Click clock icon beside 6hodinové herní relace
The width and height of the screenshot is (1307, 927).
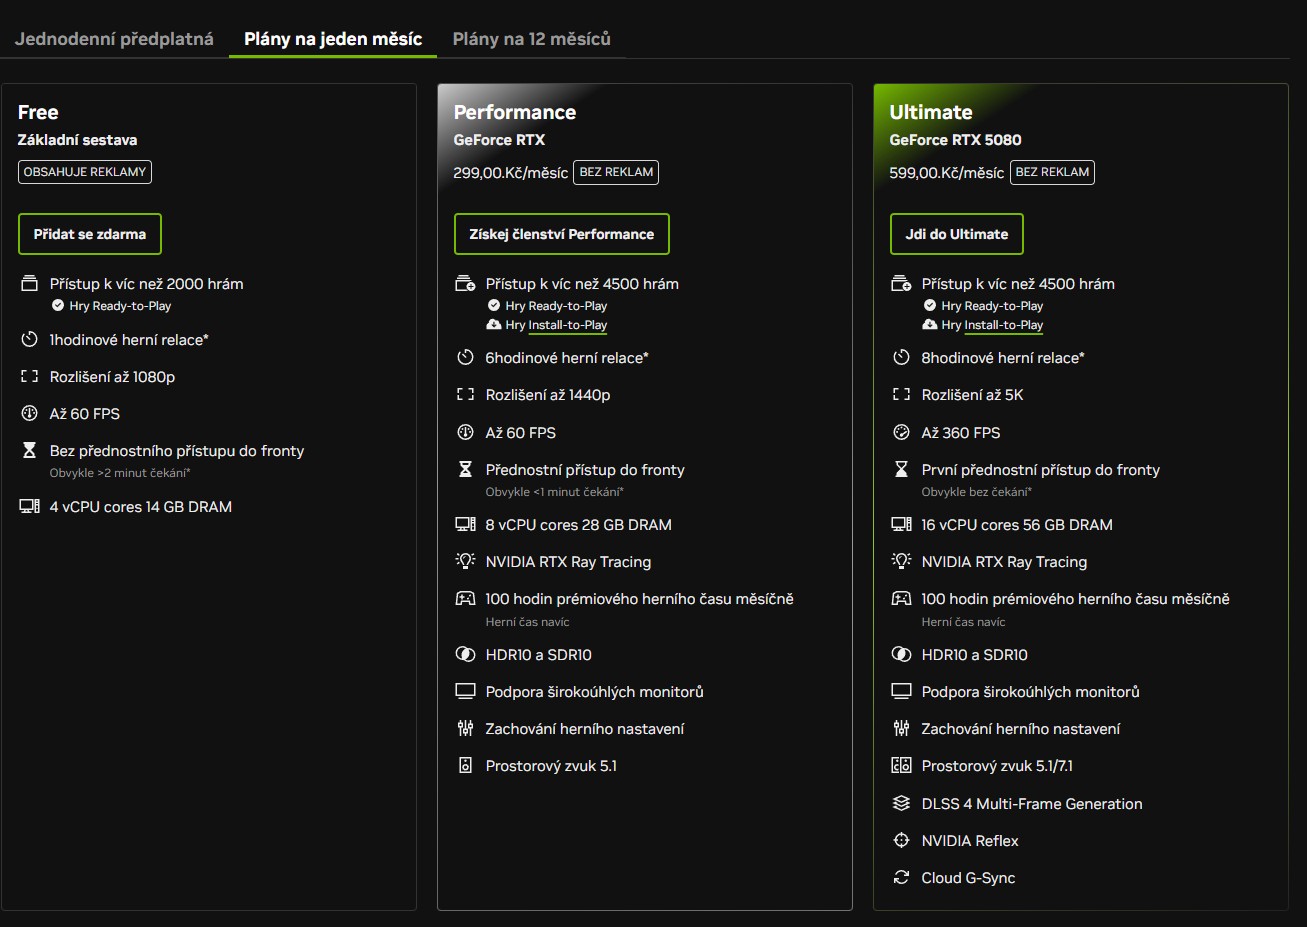(465, 358)
